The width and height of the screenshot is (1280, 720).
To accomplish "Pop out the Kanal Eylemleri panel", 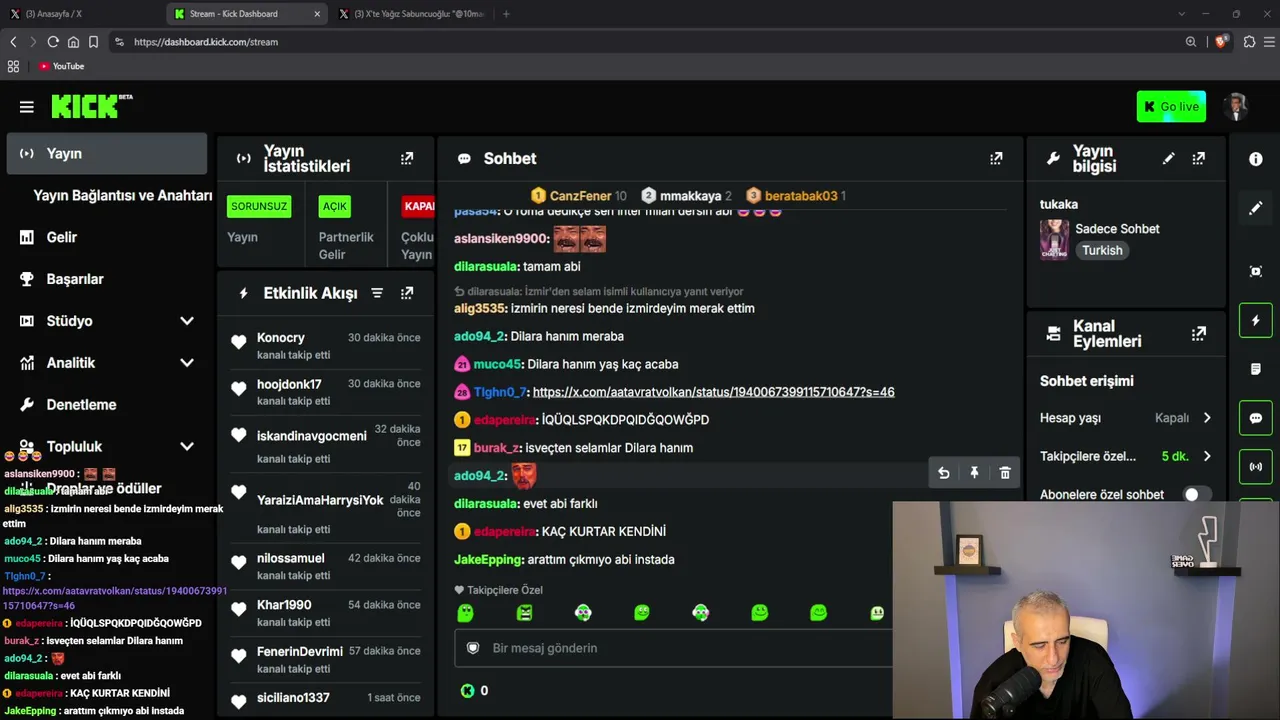I will [1198, 333].
